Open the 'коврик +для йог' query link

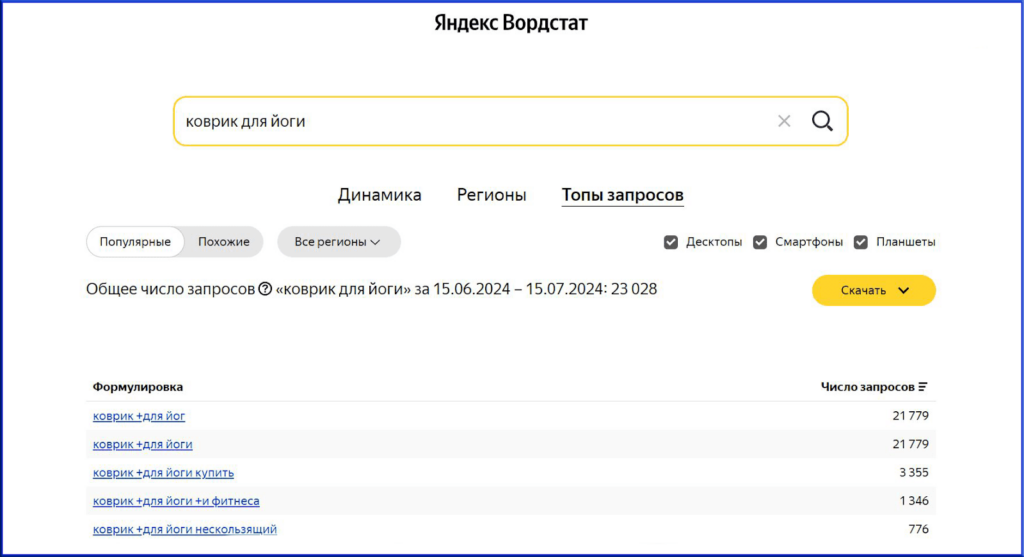pos(139,416)
